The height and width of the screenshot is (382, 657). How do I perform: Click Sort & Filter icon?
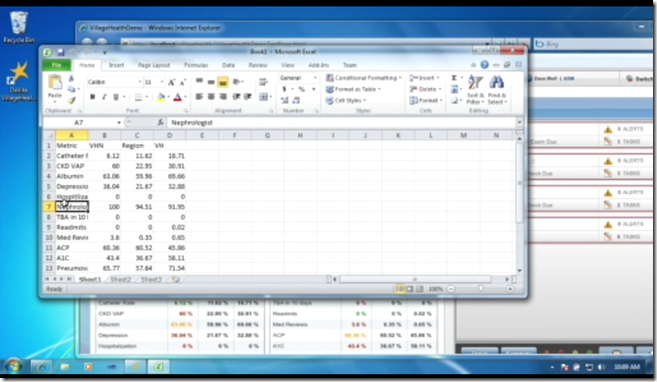475,90
